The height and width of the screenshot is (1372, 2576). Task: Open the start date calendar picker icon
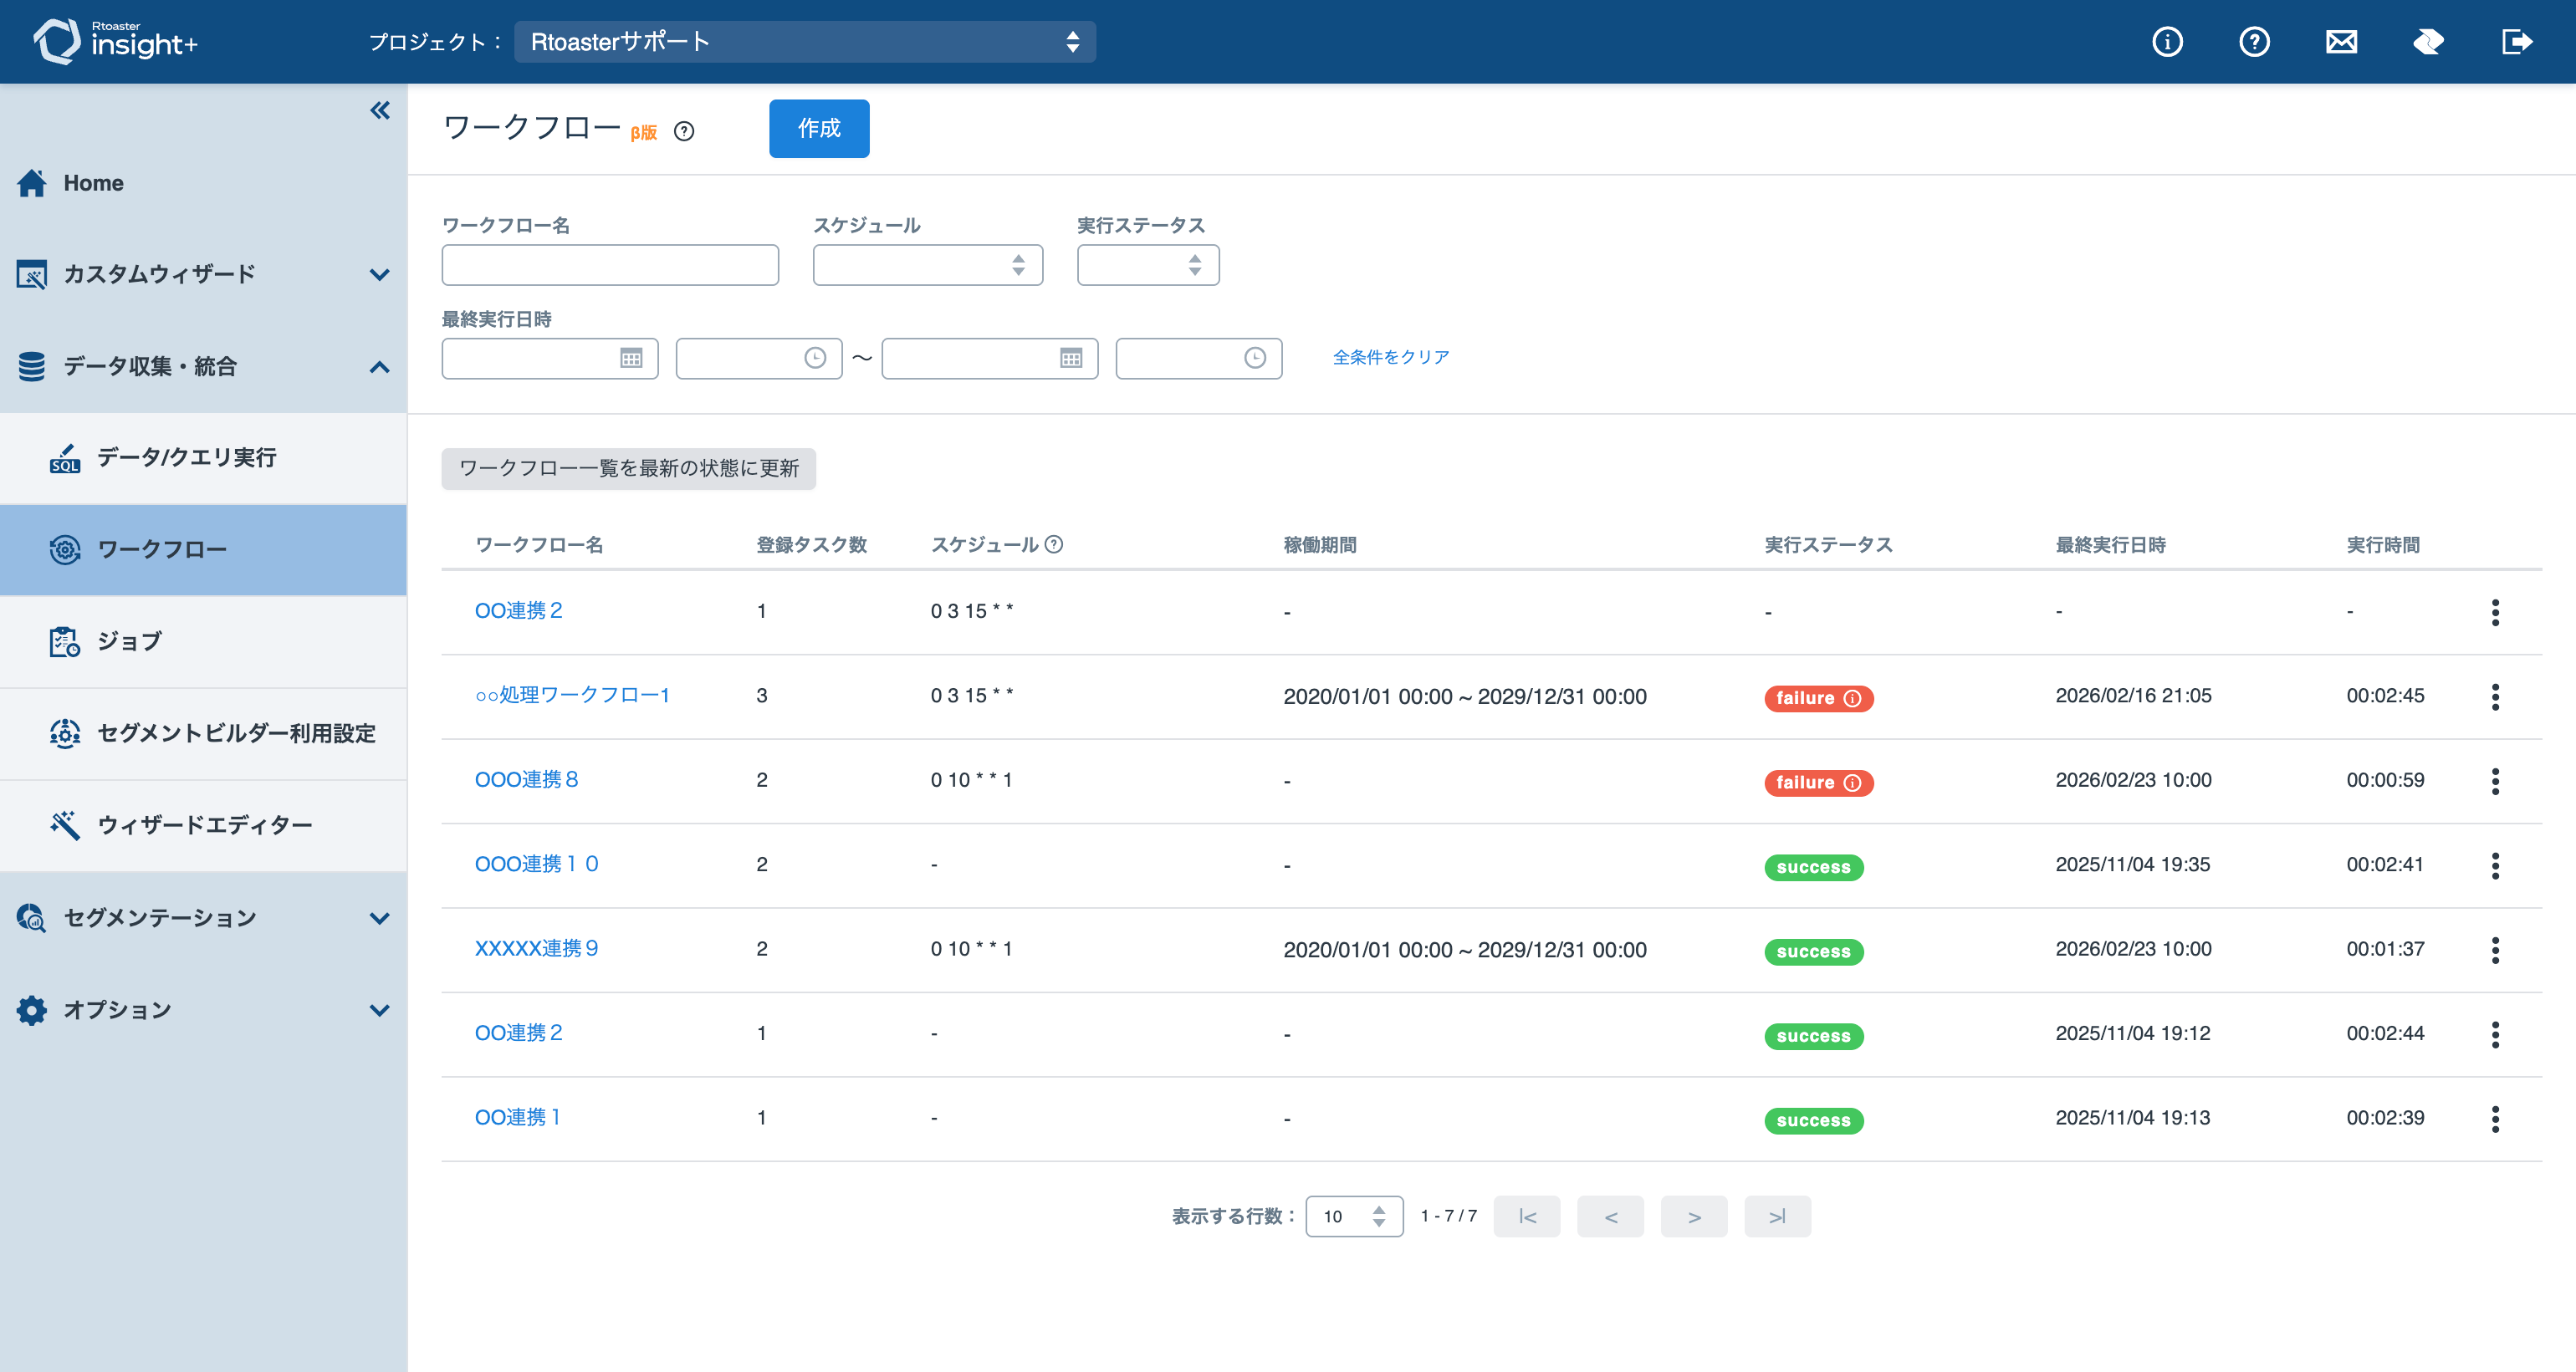click(x=631, y=358)
